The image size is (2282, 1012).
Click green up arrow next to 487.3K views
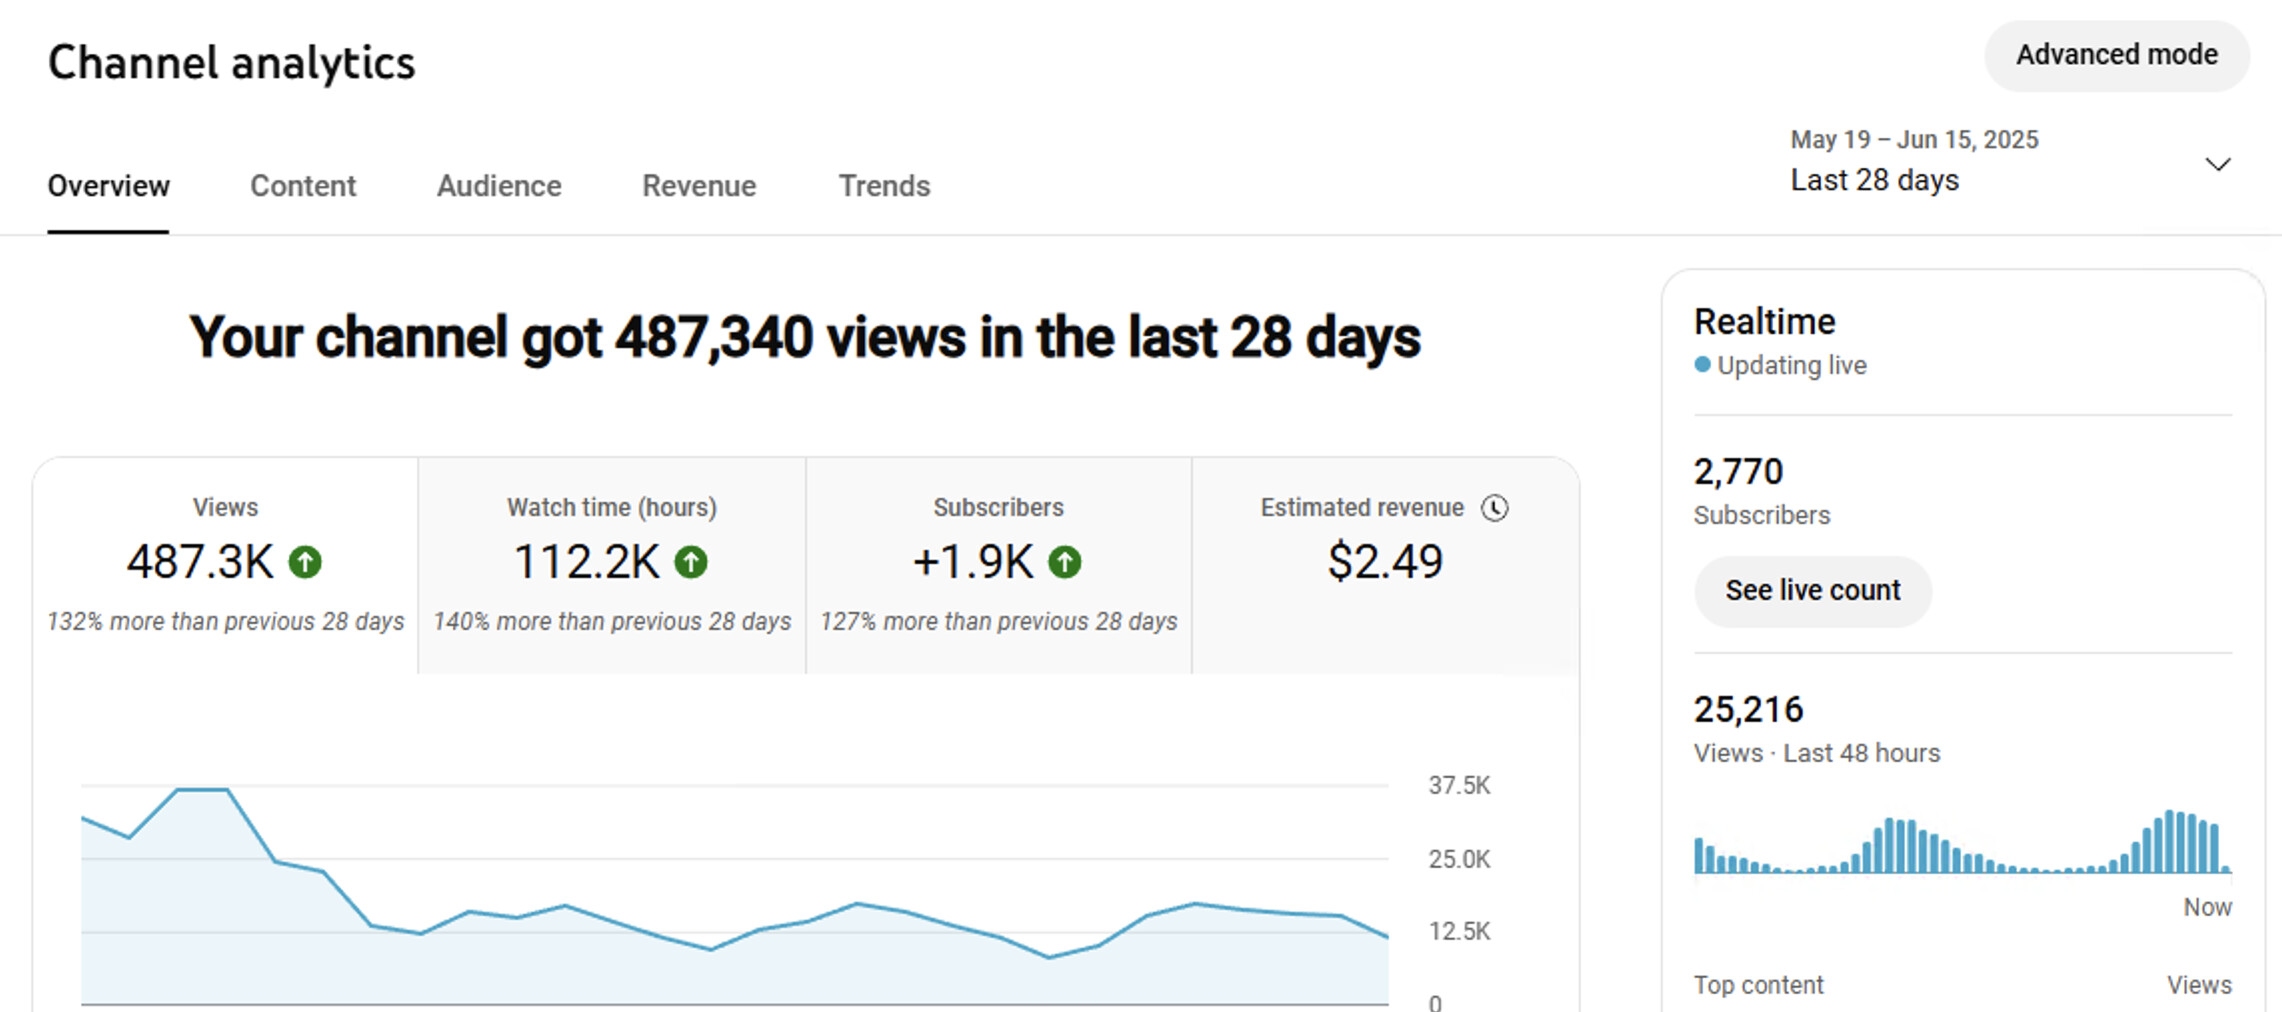click(x=305, y=562)
